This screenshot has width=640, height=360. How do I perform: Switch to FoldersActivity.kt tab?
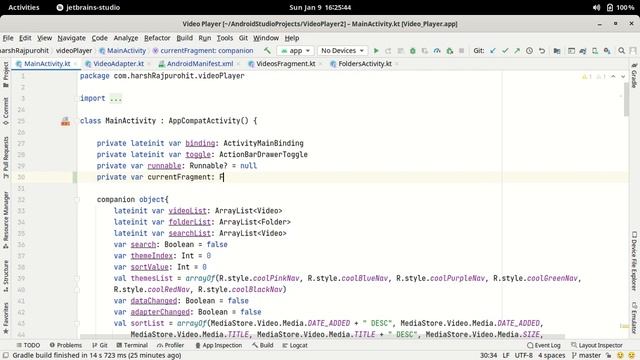tap(365, 64)
